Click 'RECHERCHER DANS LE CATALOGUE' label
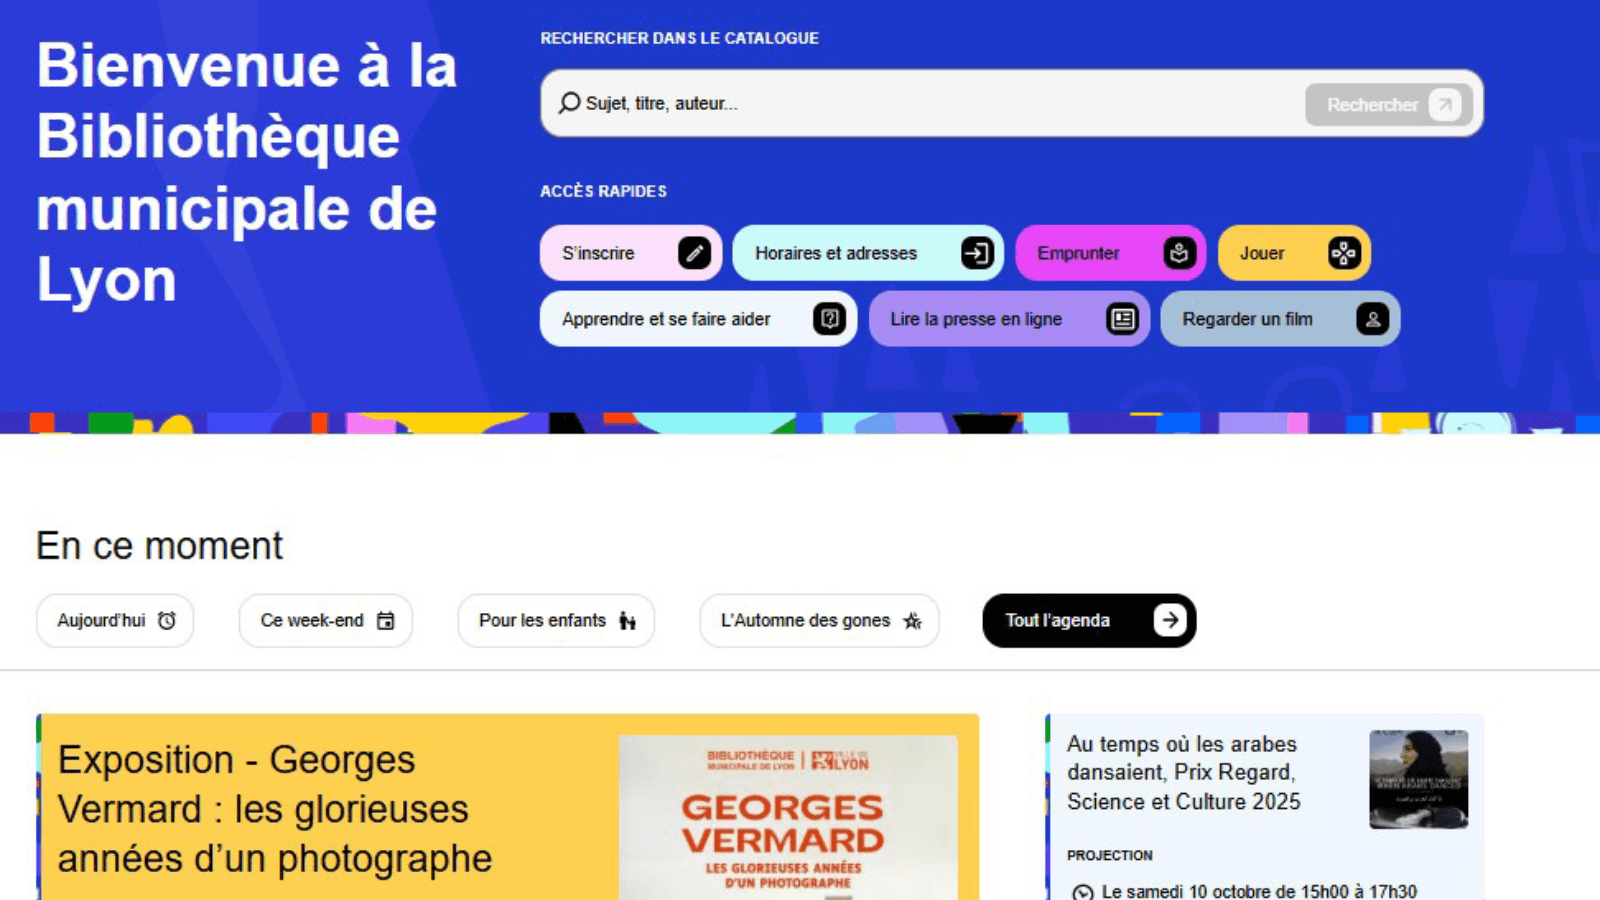Image resolution: width=1600 pixels, height=900 pixels. click(x=679, y=38)
